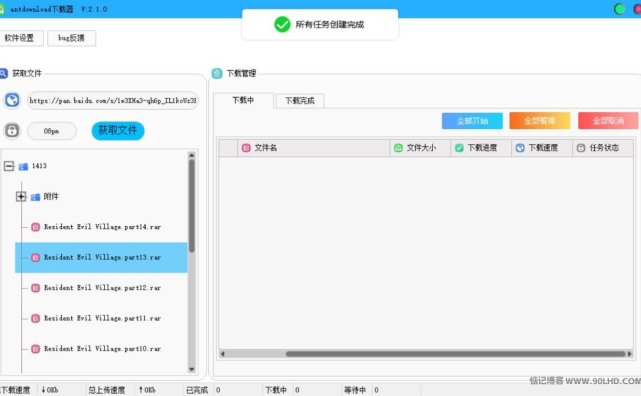Screen dimensions: 641x396
Task: Switch to the 下载完成 tab
Action: pyautogui.click(x=300, y=101)
